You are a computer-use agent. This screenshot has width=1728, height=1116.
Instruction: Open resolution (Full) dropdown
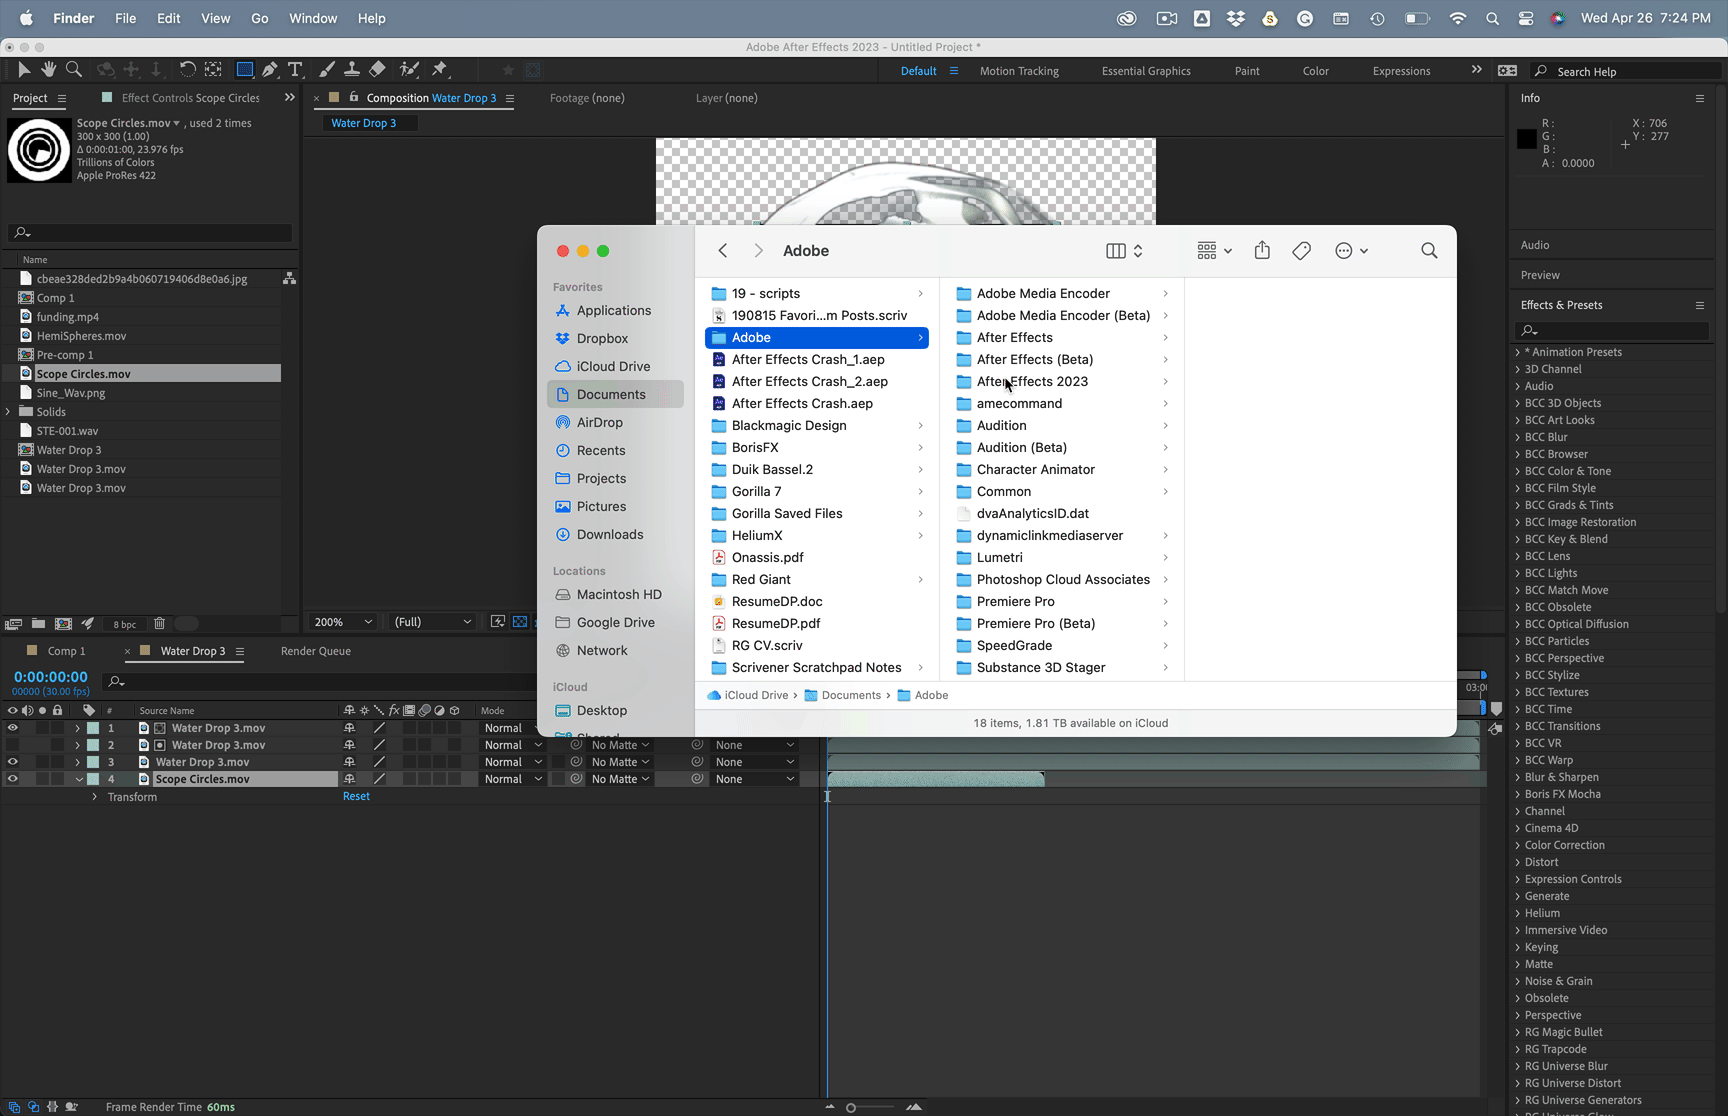pyautogui.click(x=432, y=622)
